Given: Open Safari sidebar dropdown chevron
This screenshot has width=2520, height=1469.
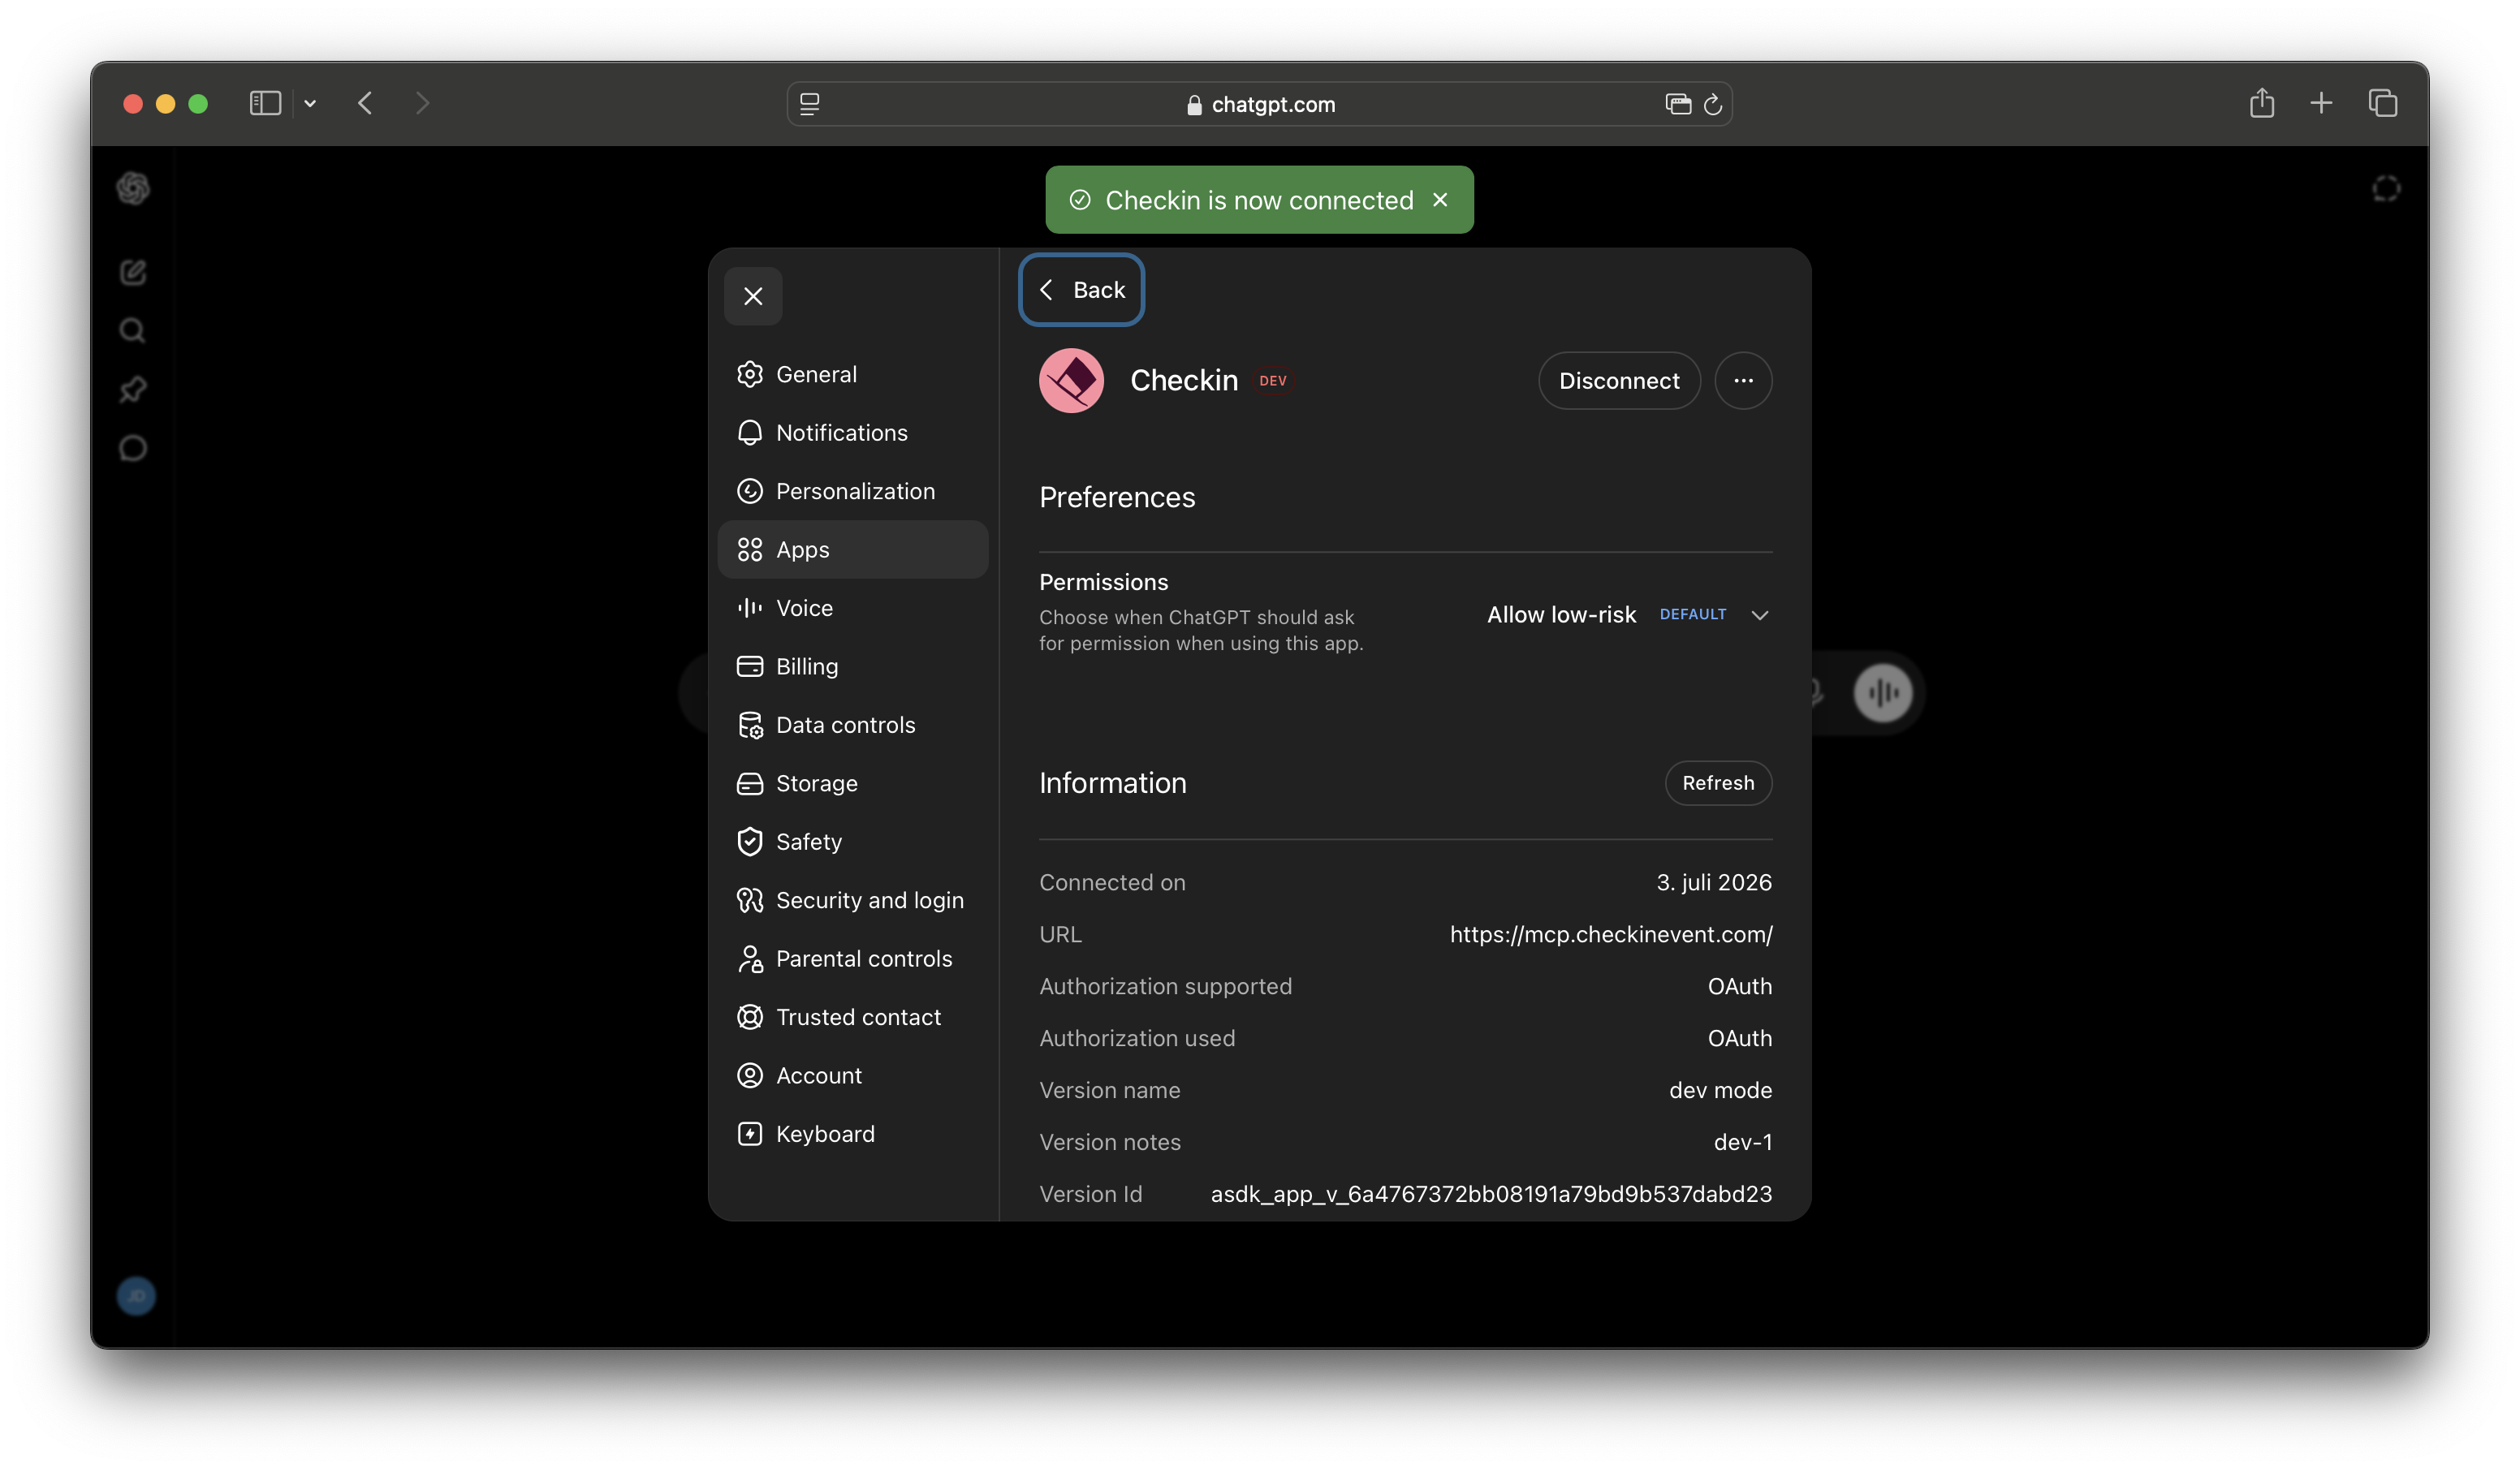Looking at the screenshot, I should [310, 103].
